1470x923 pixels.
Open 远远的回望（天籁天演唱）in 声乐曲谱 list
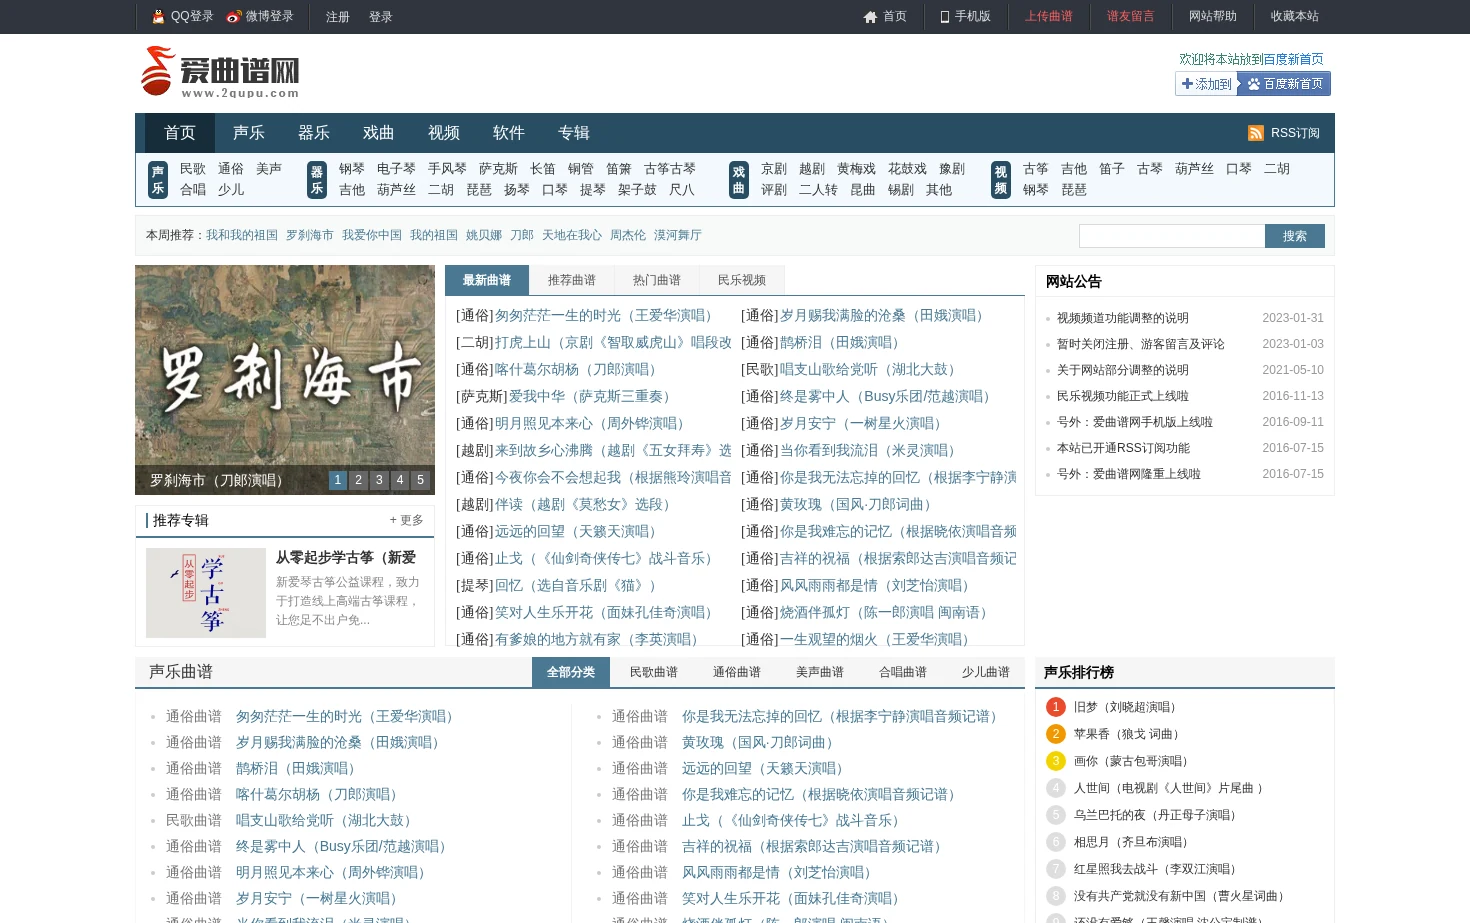pos(766,768)
